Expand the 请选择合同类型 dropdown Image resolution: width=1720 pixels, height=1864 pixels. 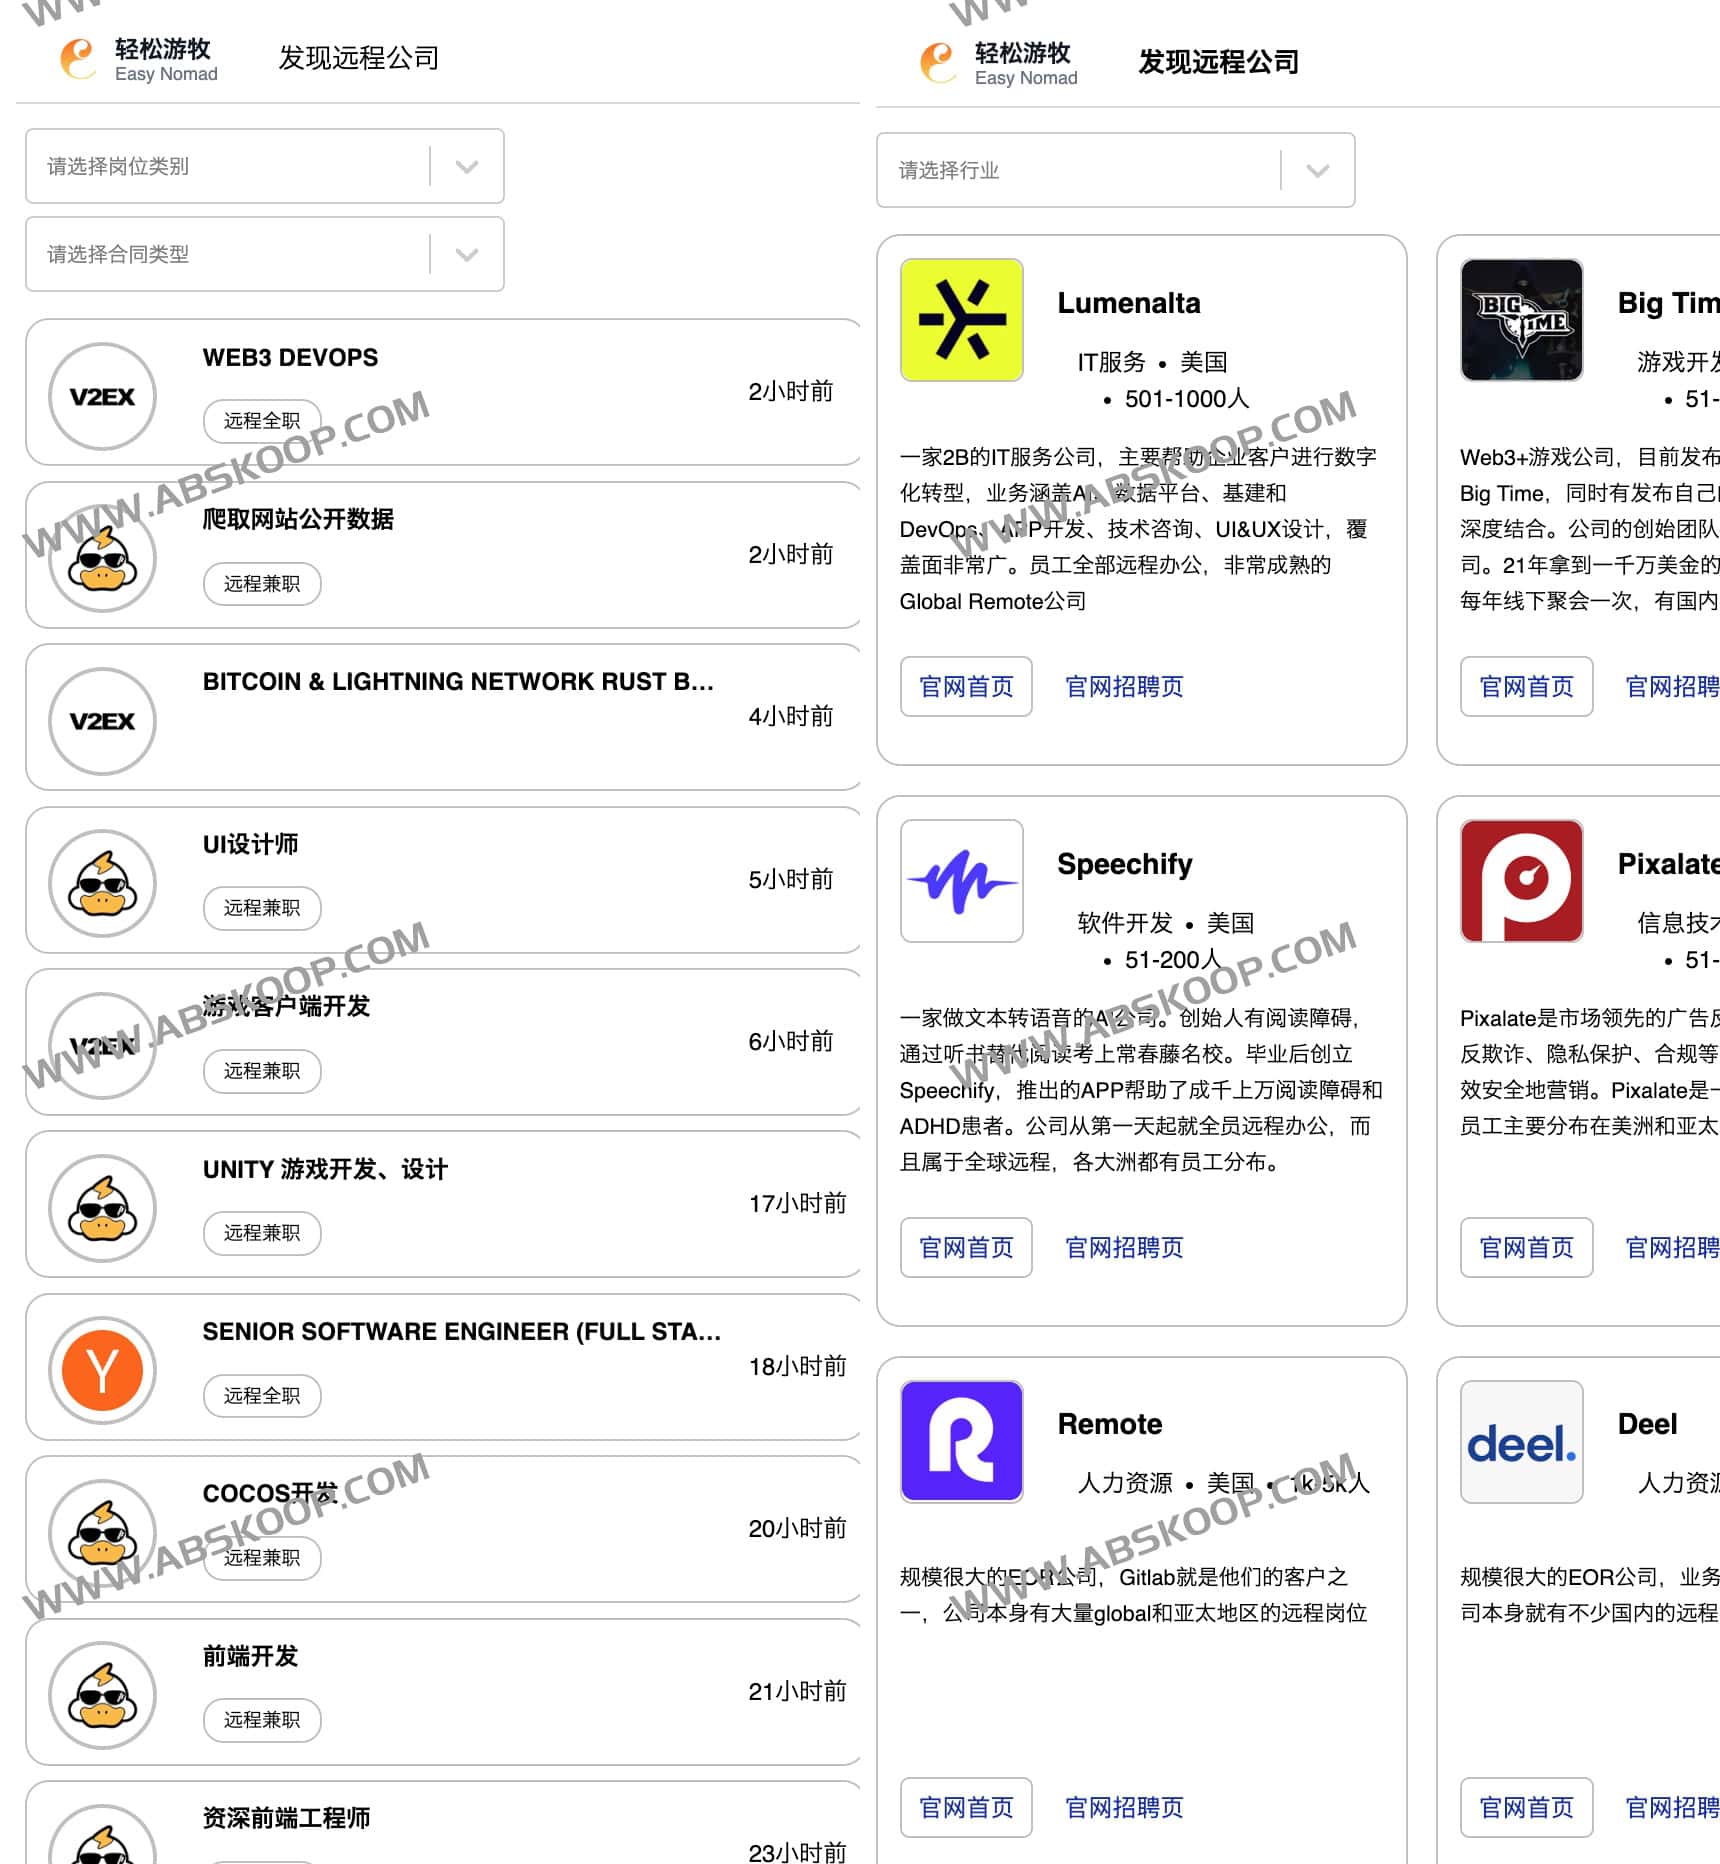265,254
